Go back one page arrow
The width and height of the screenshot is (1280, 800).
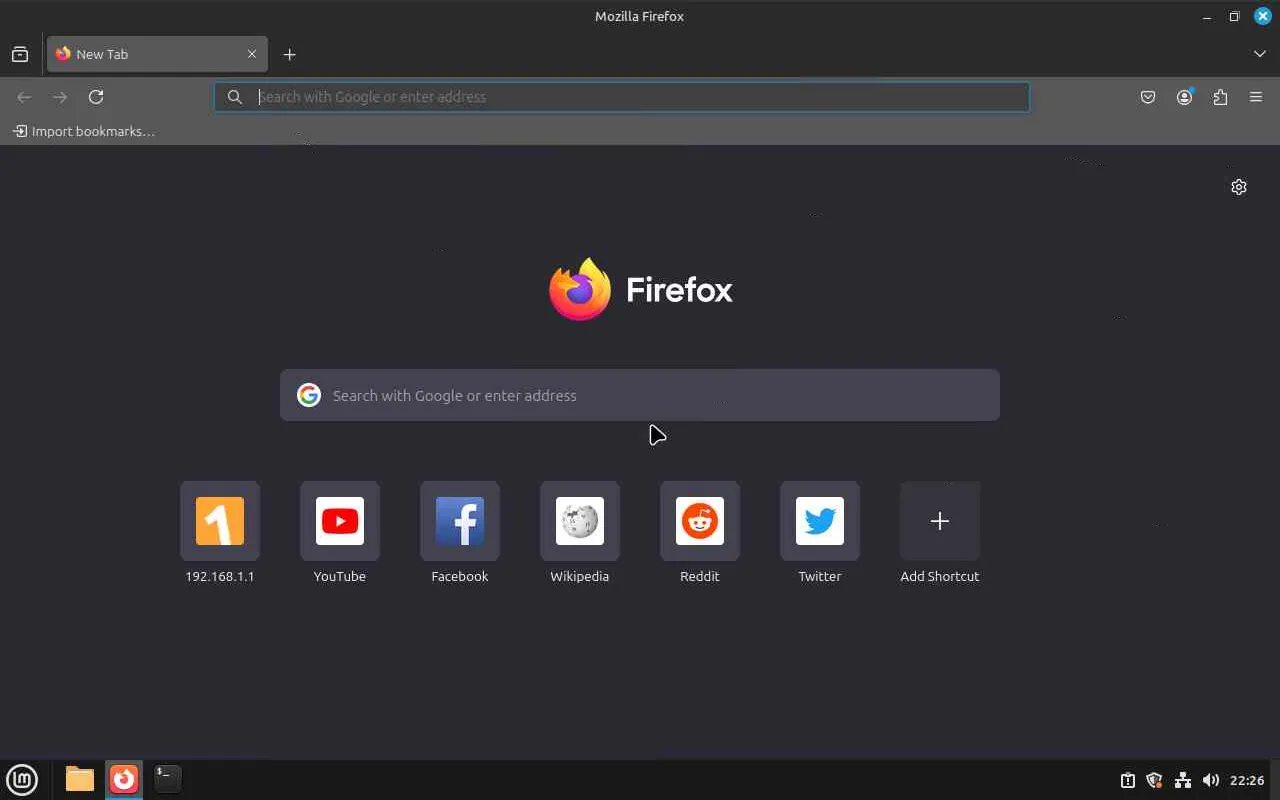[24, 97]
